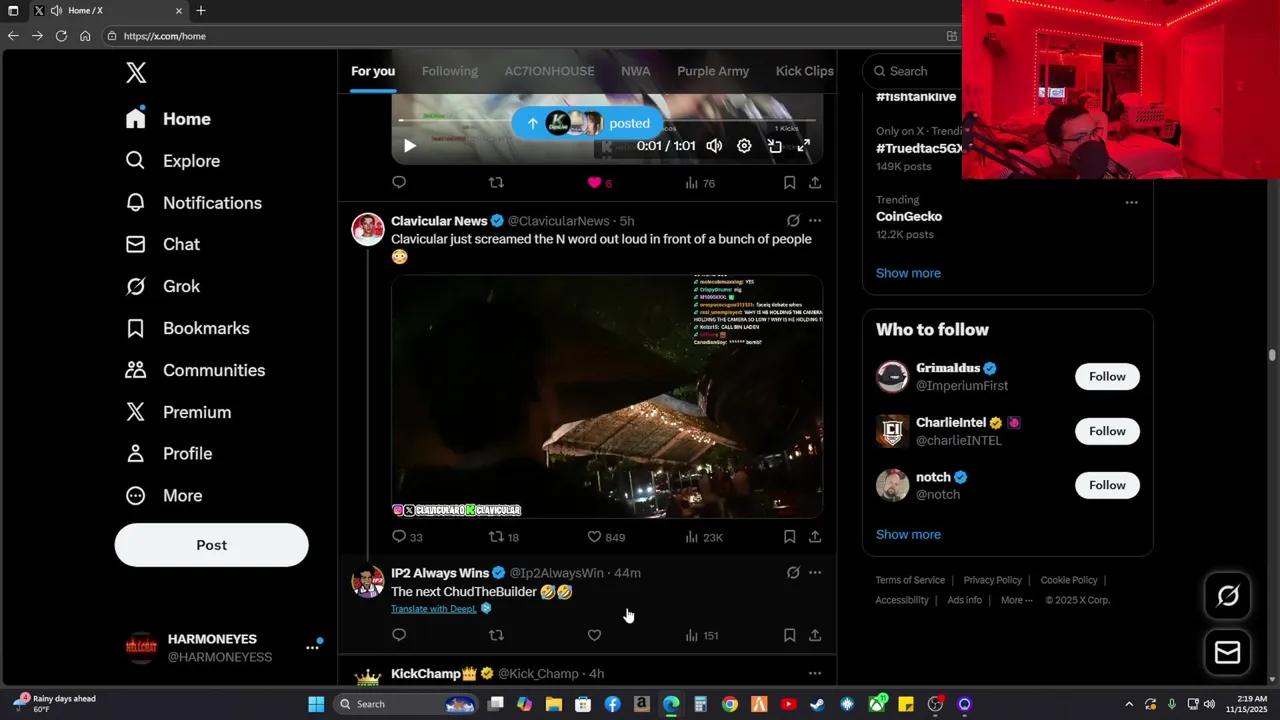Reply to the top video post
Image resolution: width=1280 pixels, height=720 pixels.
399,183
